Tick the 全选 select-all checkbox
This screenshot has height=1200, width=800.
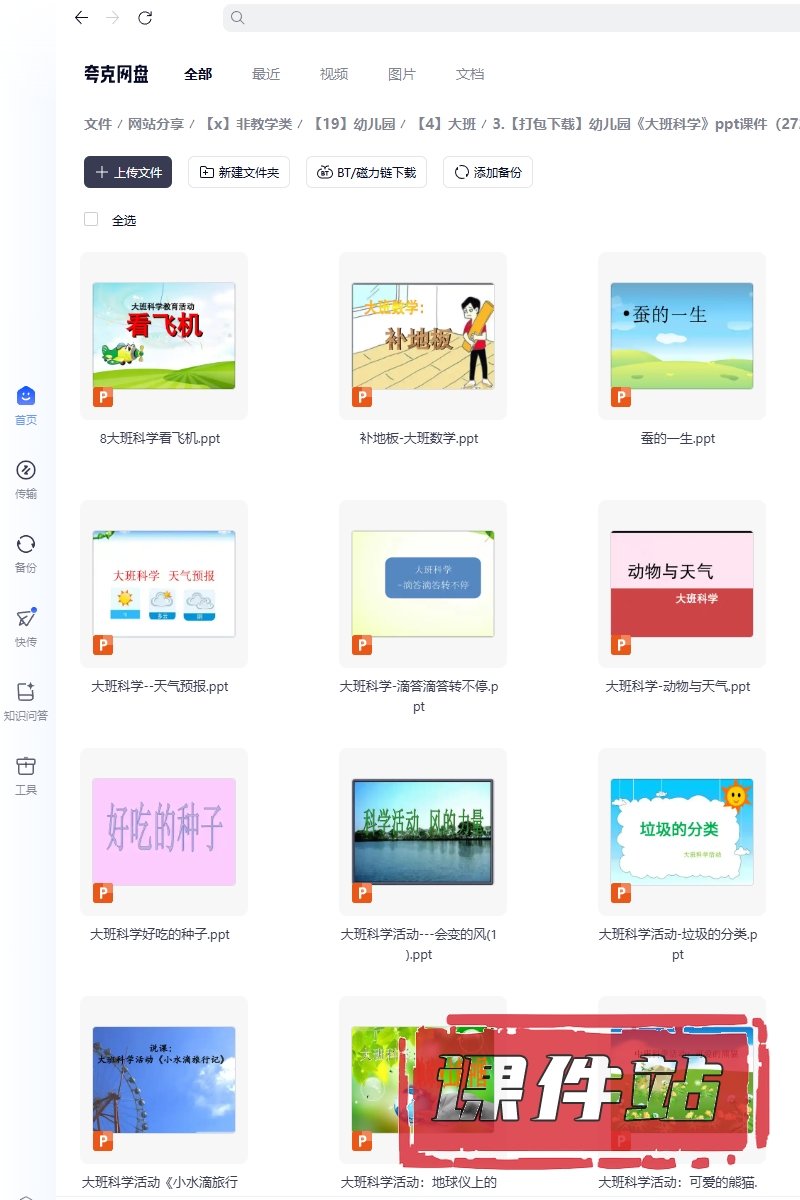click(91, 219)
